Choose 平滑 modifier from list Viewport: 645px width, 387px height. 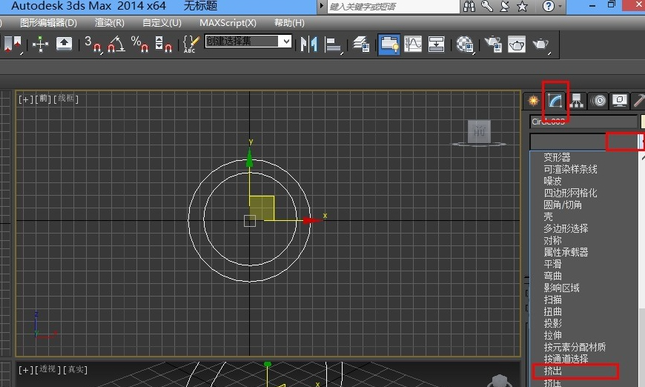552,264
